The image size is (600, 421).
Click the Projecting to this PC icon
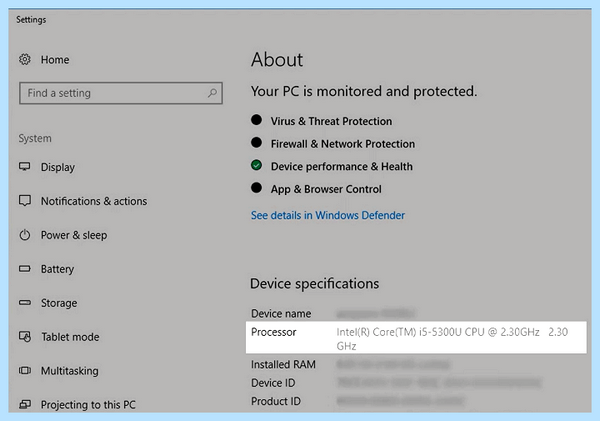(25, 404)
